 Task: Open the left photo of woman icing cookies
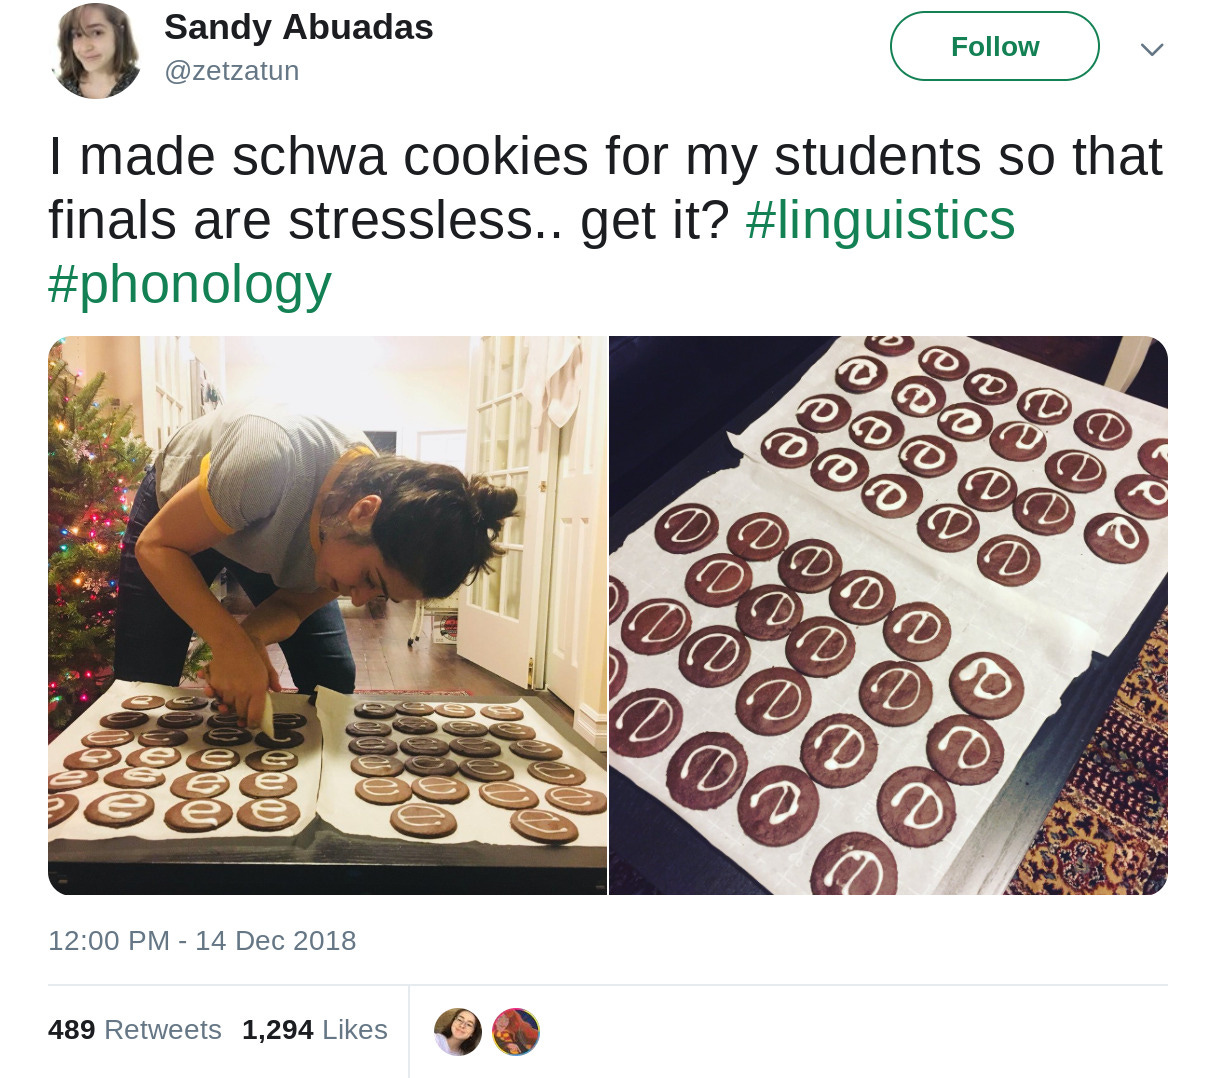[x=327, y=615]
